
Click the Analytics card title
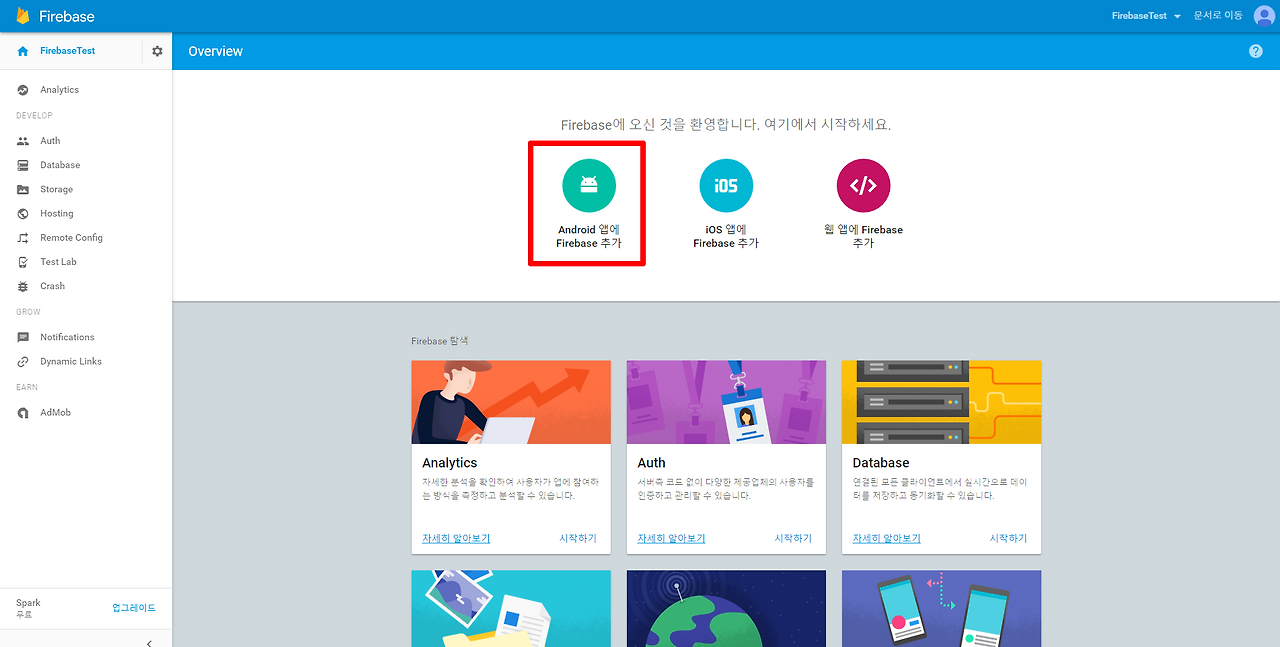450,463
